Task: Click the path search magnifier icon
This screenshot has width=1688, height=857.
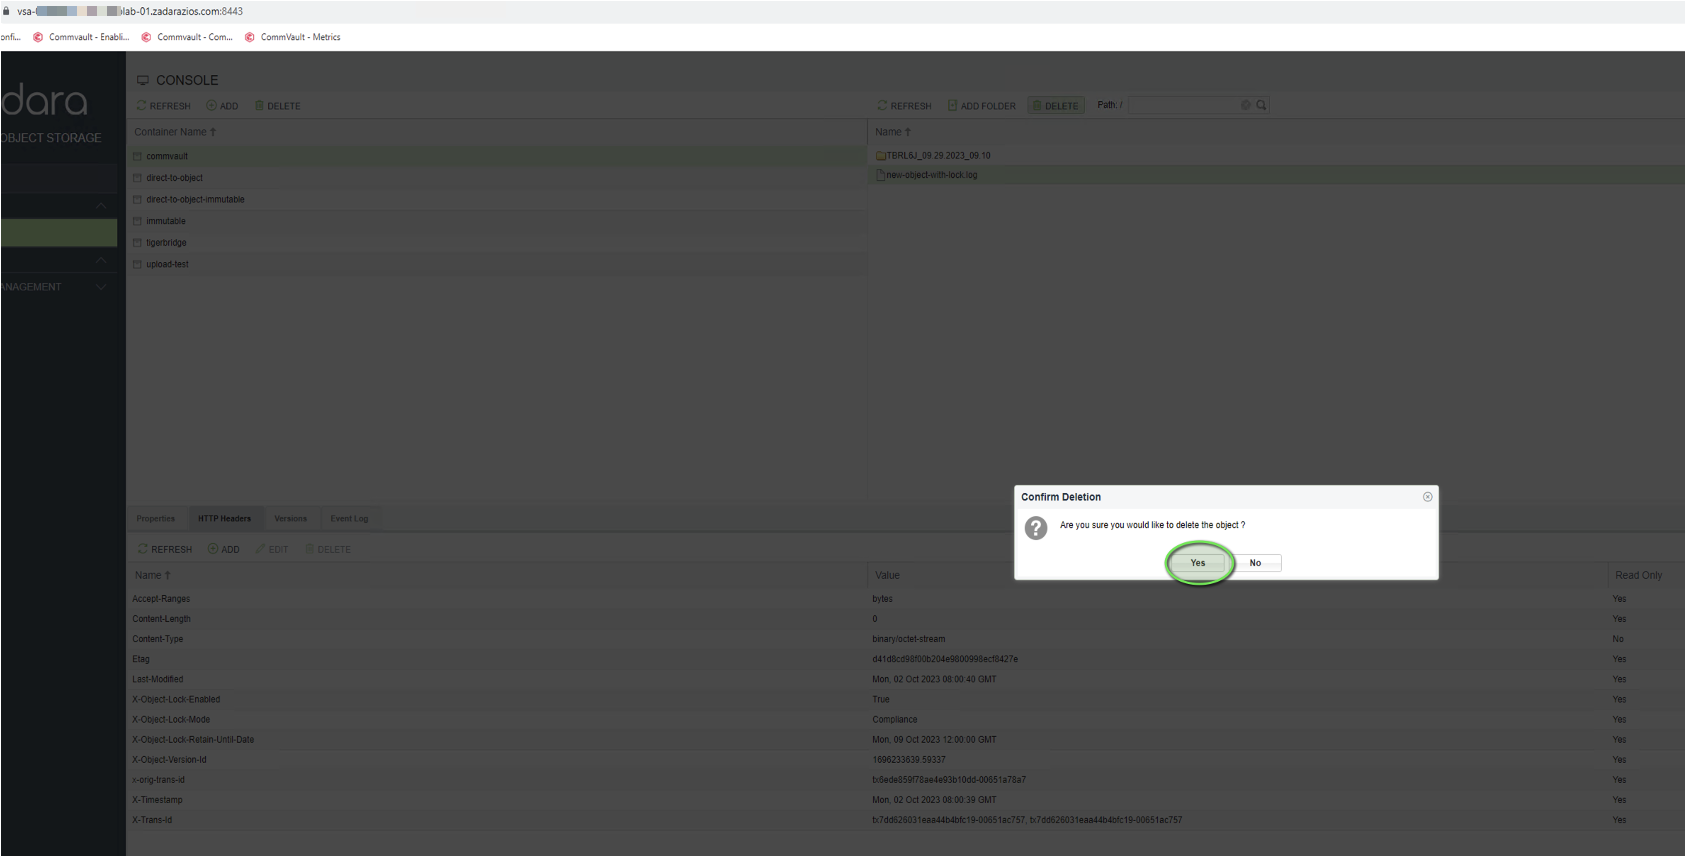Action: click(x=1261, y=105)
